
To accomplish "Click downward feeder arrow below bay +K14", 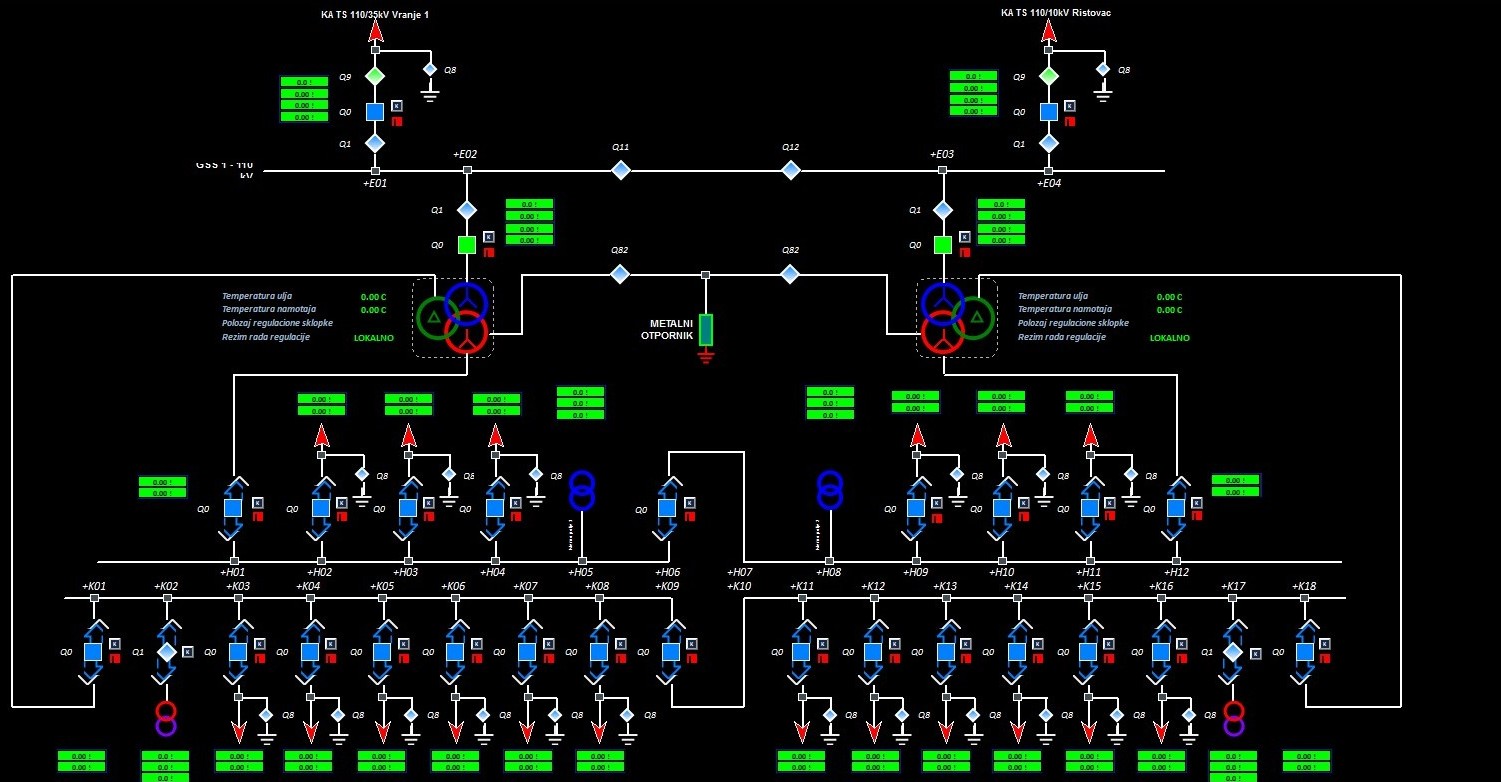I will click(1018, 730).
